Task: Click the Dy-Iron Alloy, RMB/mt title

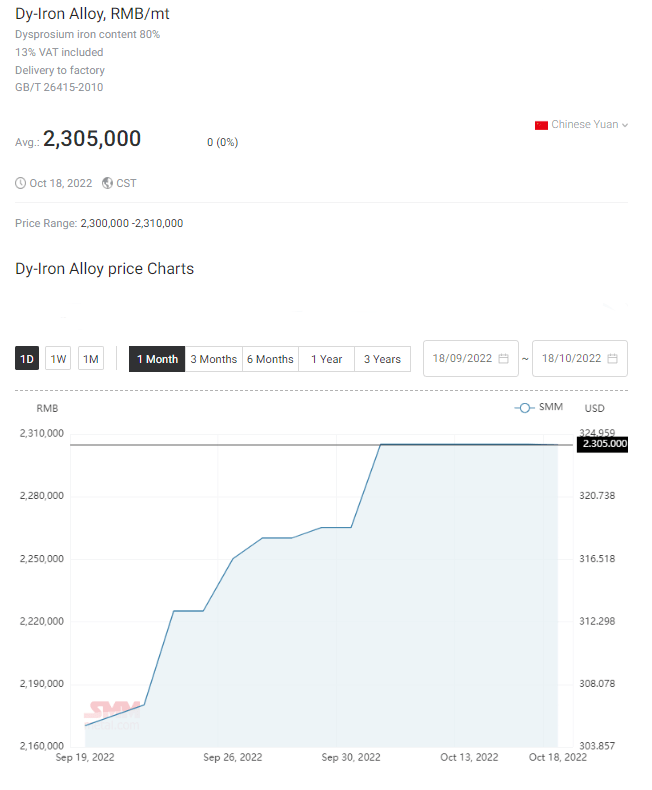Action: 92,14
